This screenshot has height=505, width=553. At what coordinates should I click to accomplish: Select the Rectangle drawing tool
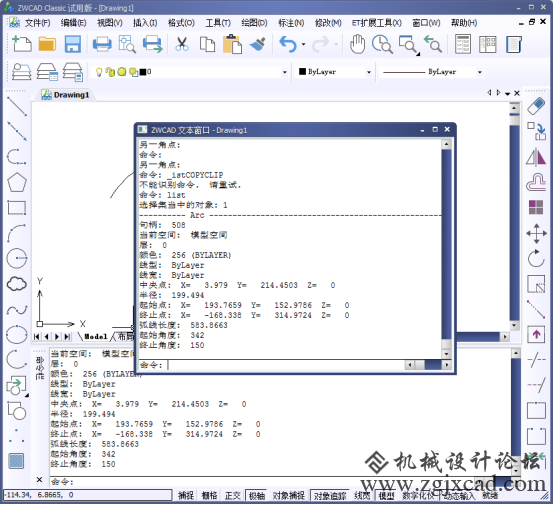tap(17, 208)
